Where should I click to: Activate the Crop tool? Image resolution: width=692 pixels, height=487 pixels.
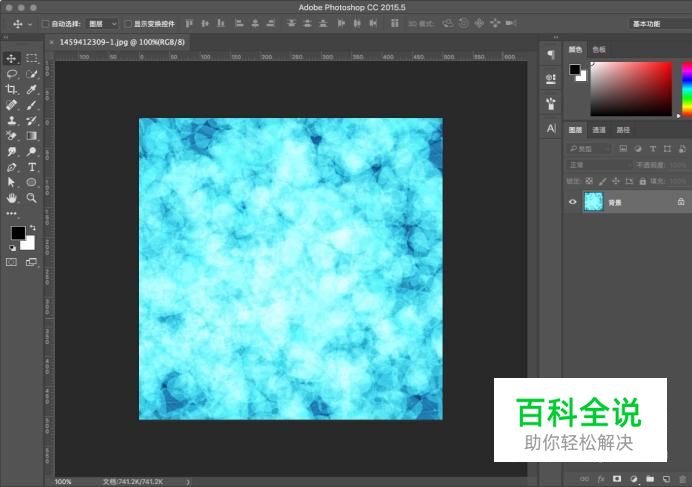point(12,89)
